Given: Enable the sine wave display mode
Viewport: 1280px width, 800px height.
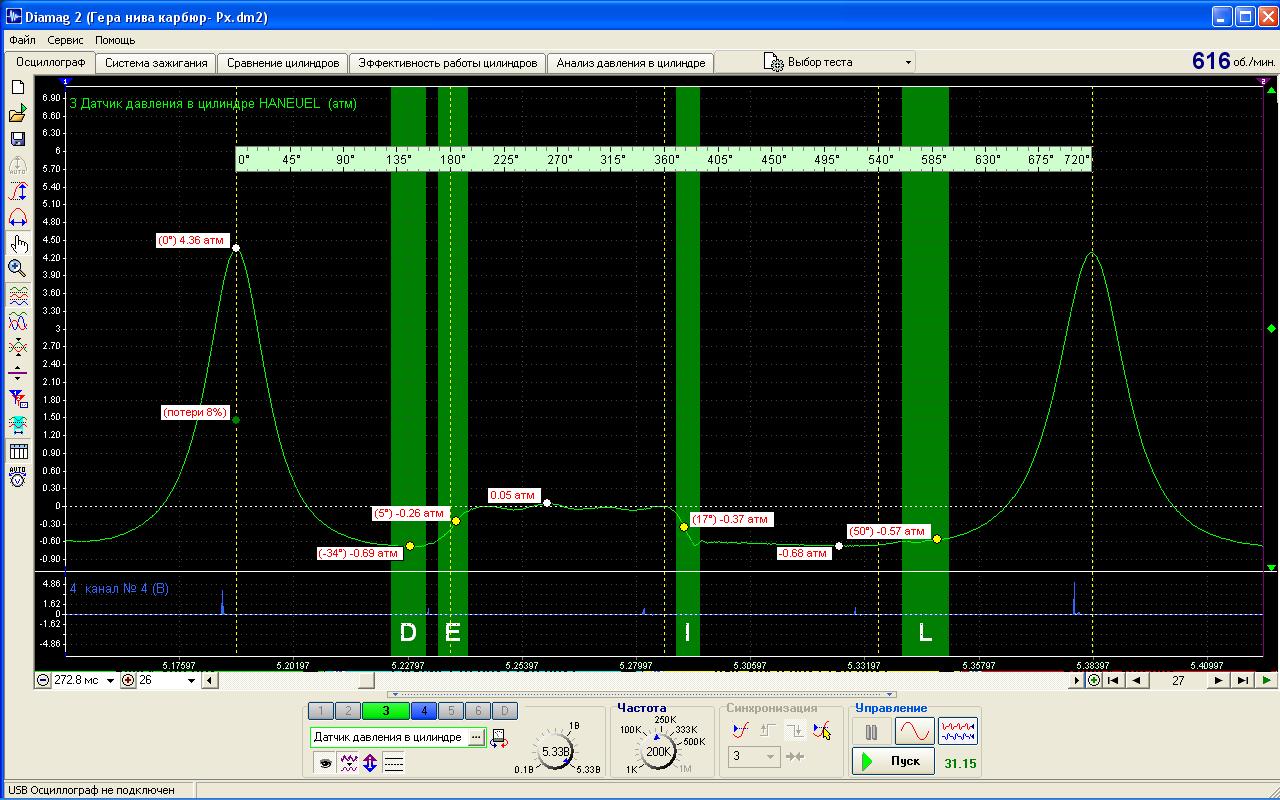Looking at the screenshot, I should click(x=914, y=731).
